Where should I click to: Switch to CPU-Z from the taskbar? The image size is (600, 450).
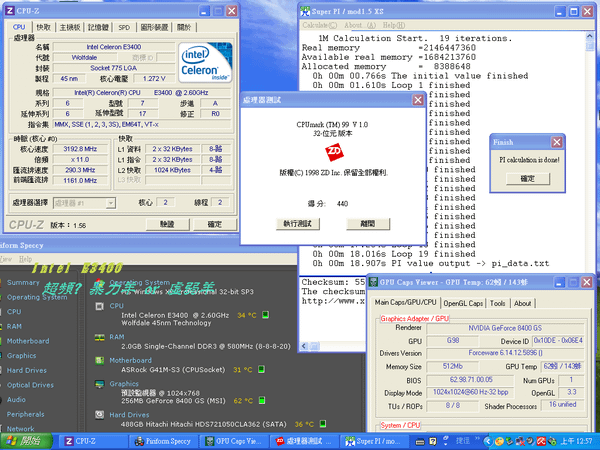[x=94, y=441]
